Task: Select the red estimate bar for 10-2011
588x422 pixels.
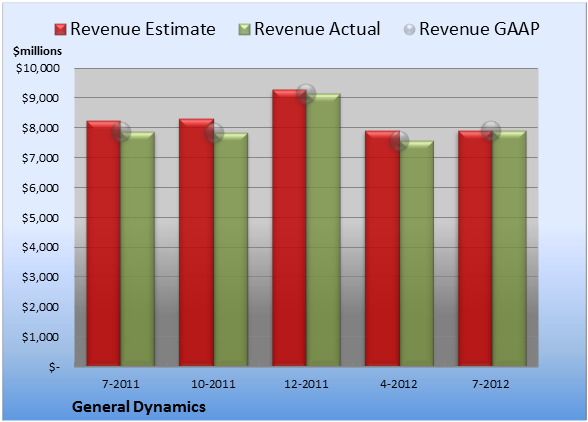Action: pos(196,242)
